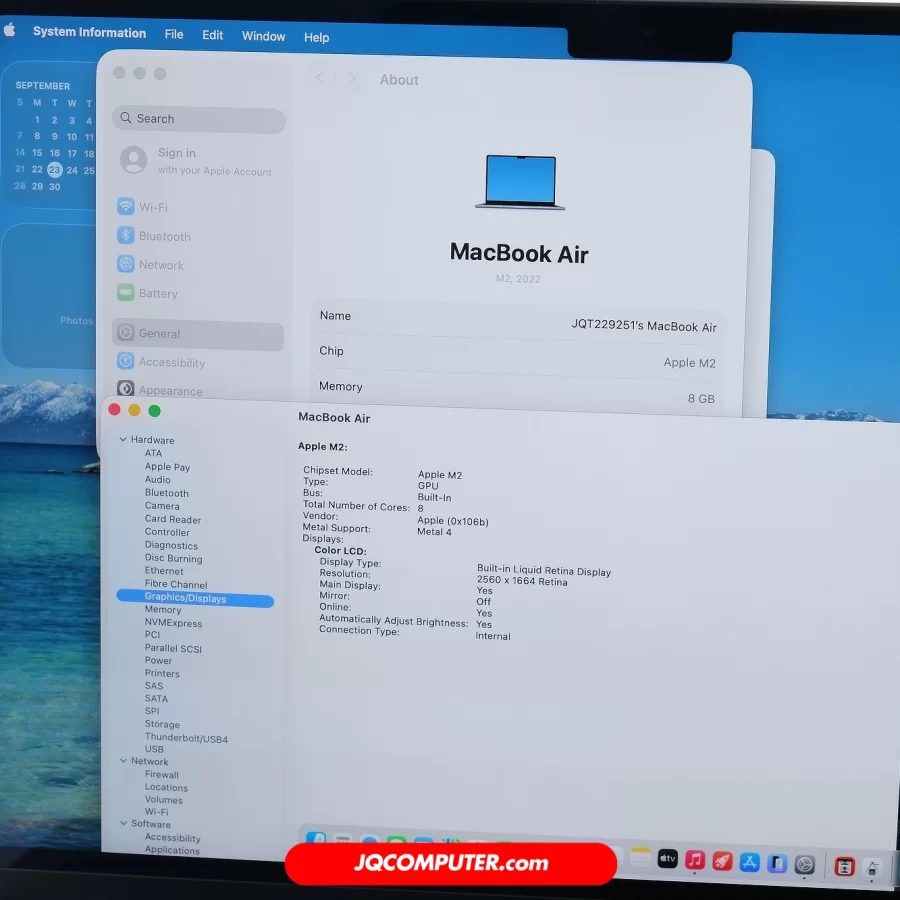Click the Apple M2 chip value in About
Screen dimensions: 900x900
point(689,362)
